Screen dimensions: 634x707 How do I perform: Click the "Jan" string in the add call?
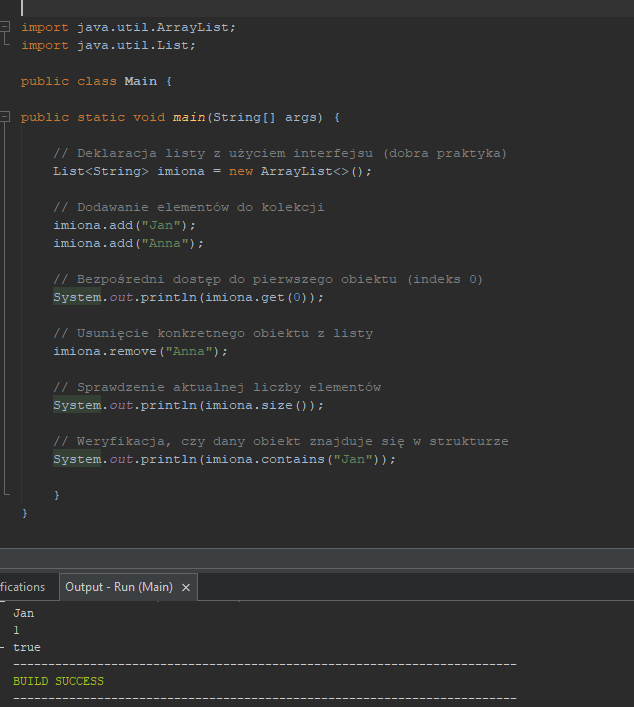[x=161, y=225]
